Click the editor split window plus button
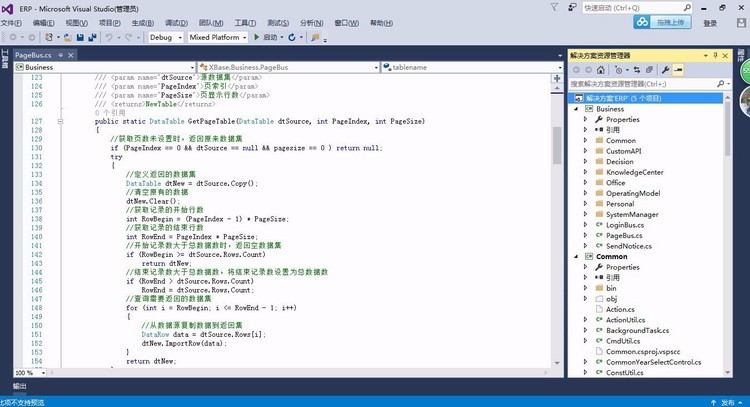 click(557, 78)
